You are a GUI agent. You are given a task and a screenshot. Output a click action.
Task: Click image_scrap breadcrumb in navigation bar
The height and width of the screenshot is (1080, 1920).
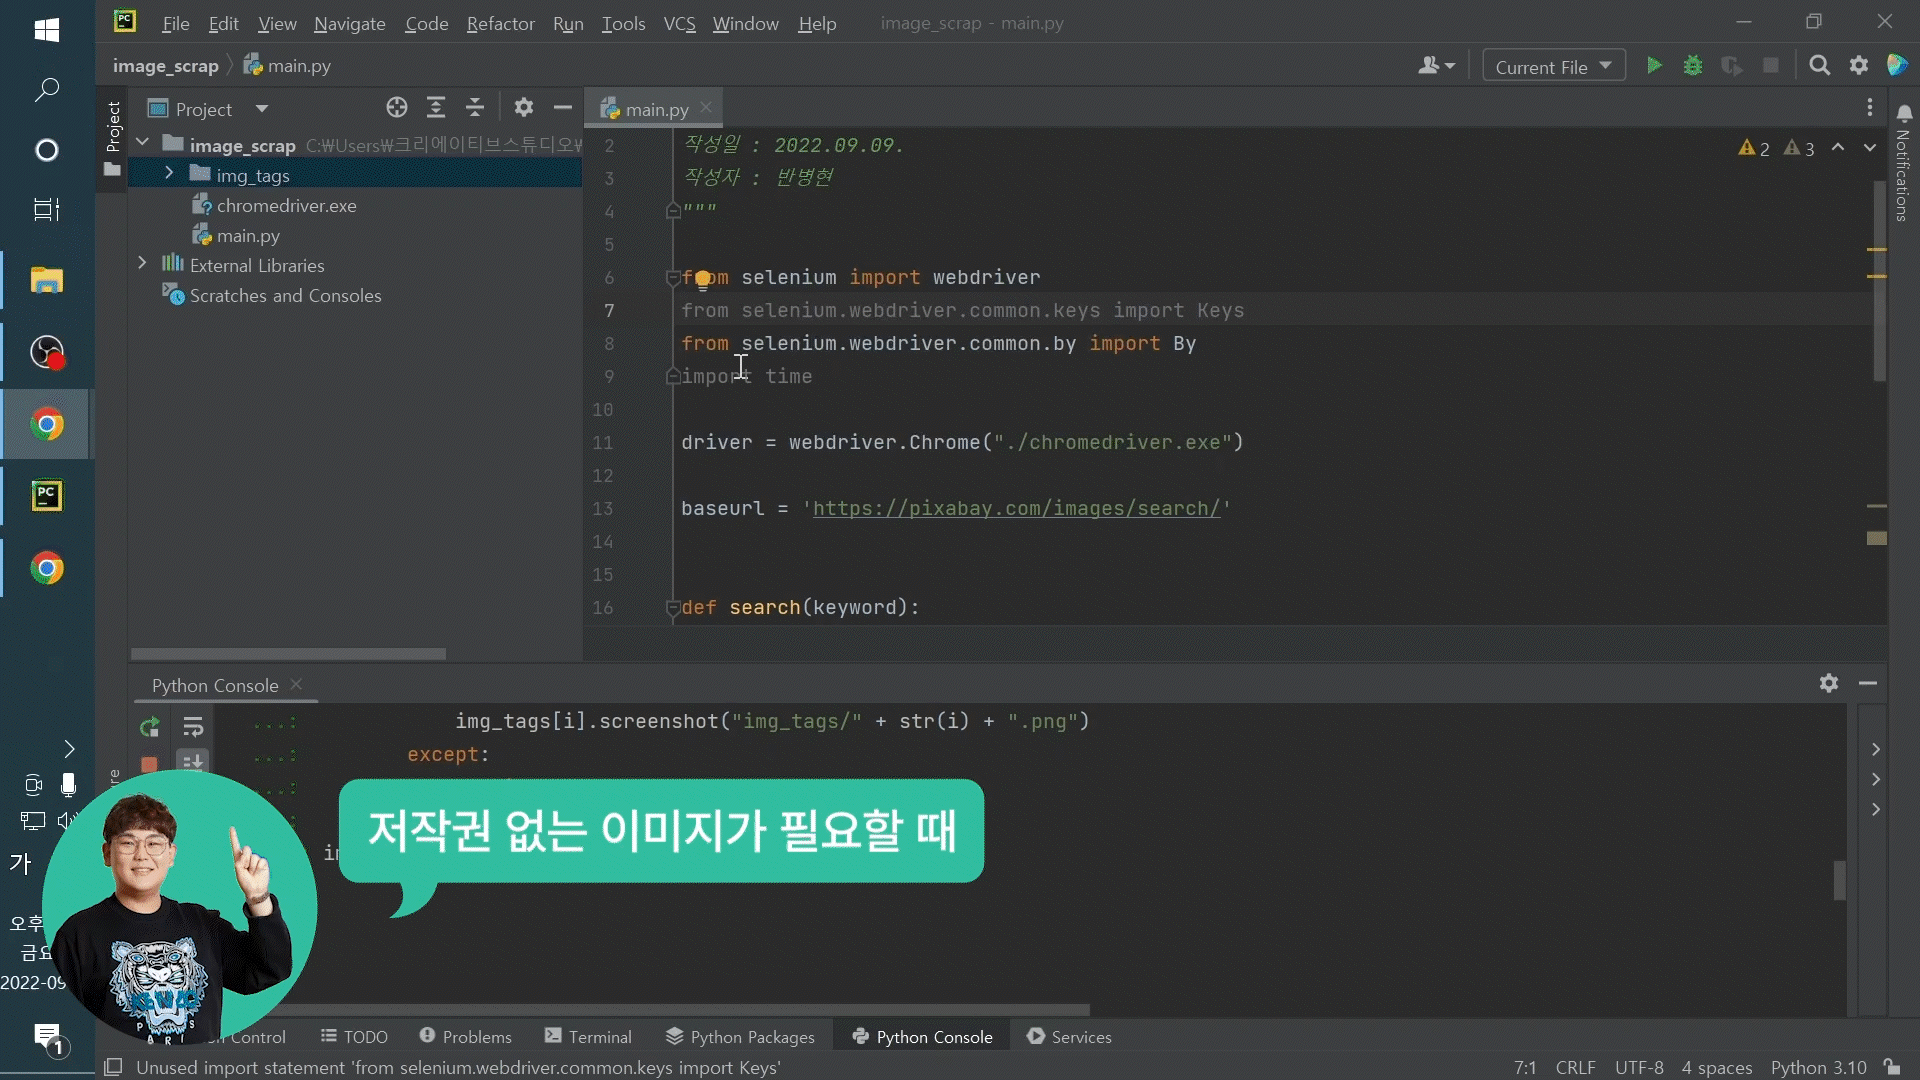click(x=165, y=66)
